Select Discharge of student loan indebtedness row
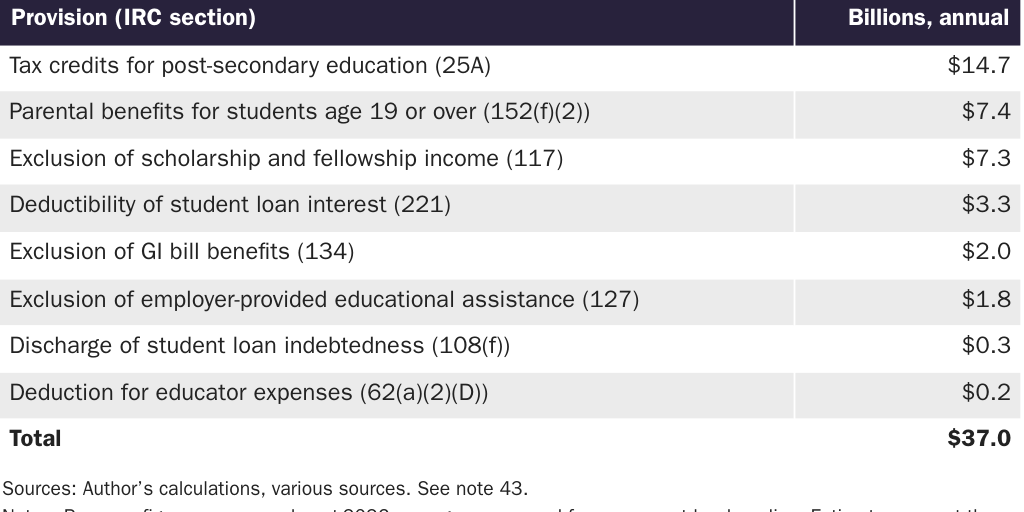The width and height of the screenshot is (1024, 512). coord(260,345)
